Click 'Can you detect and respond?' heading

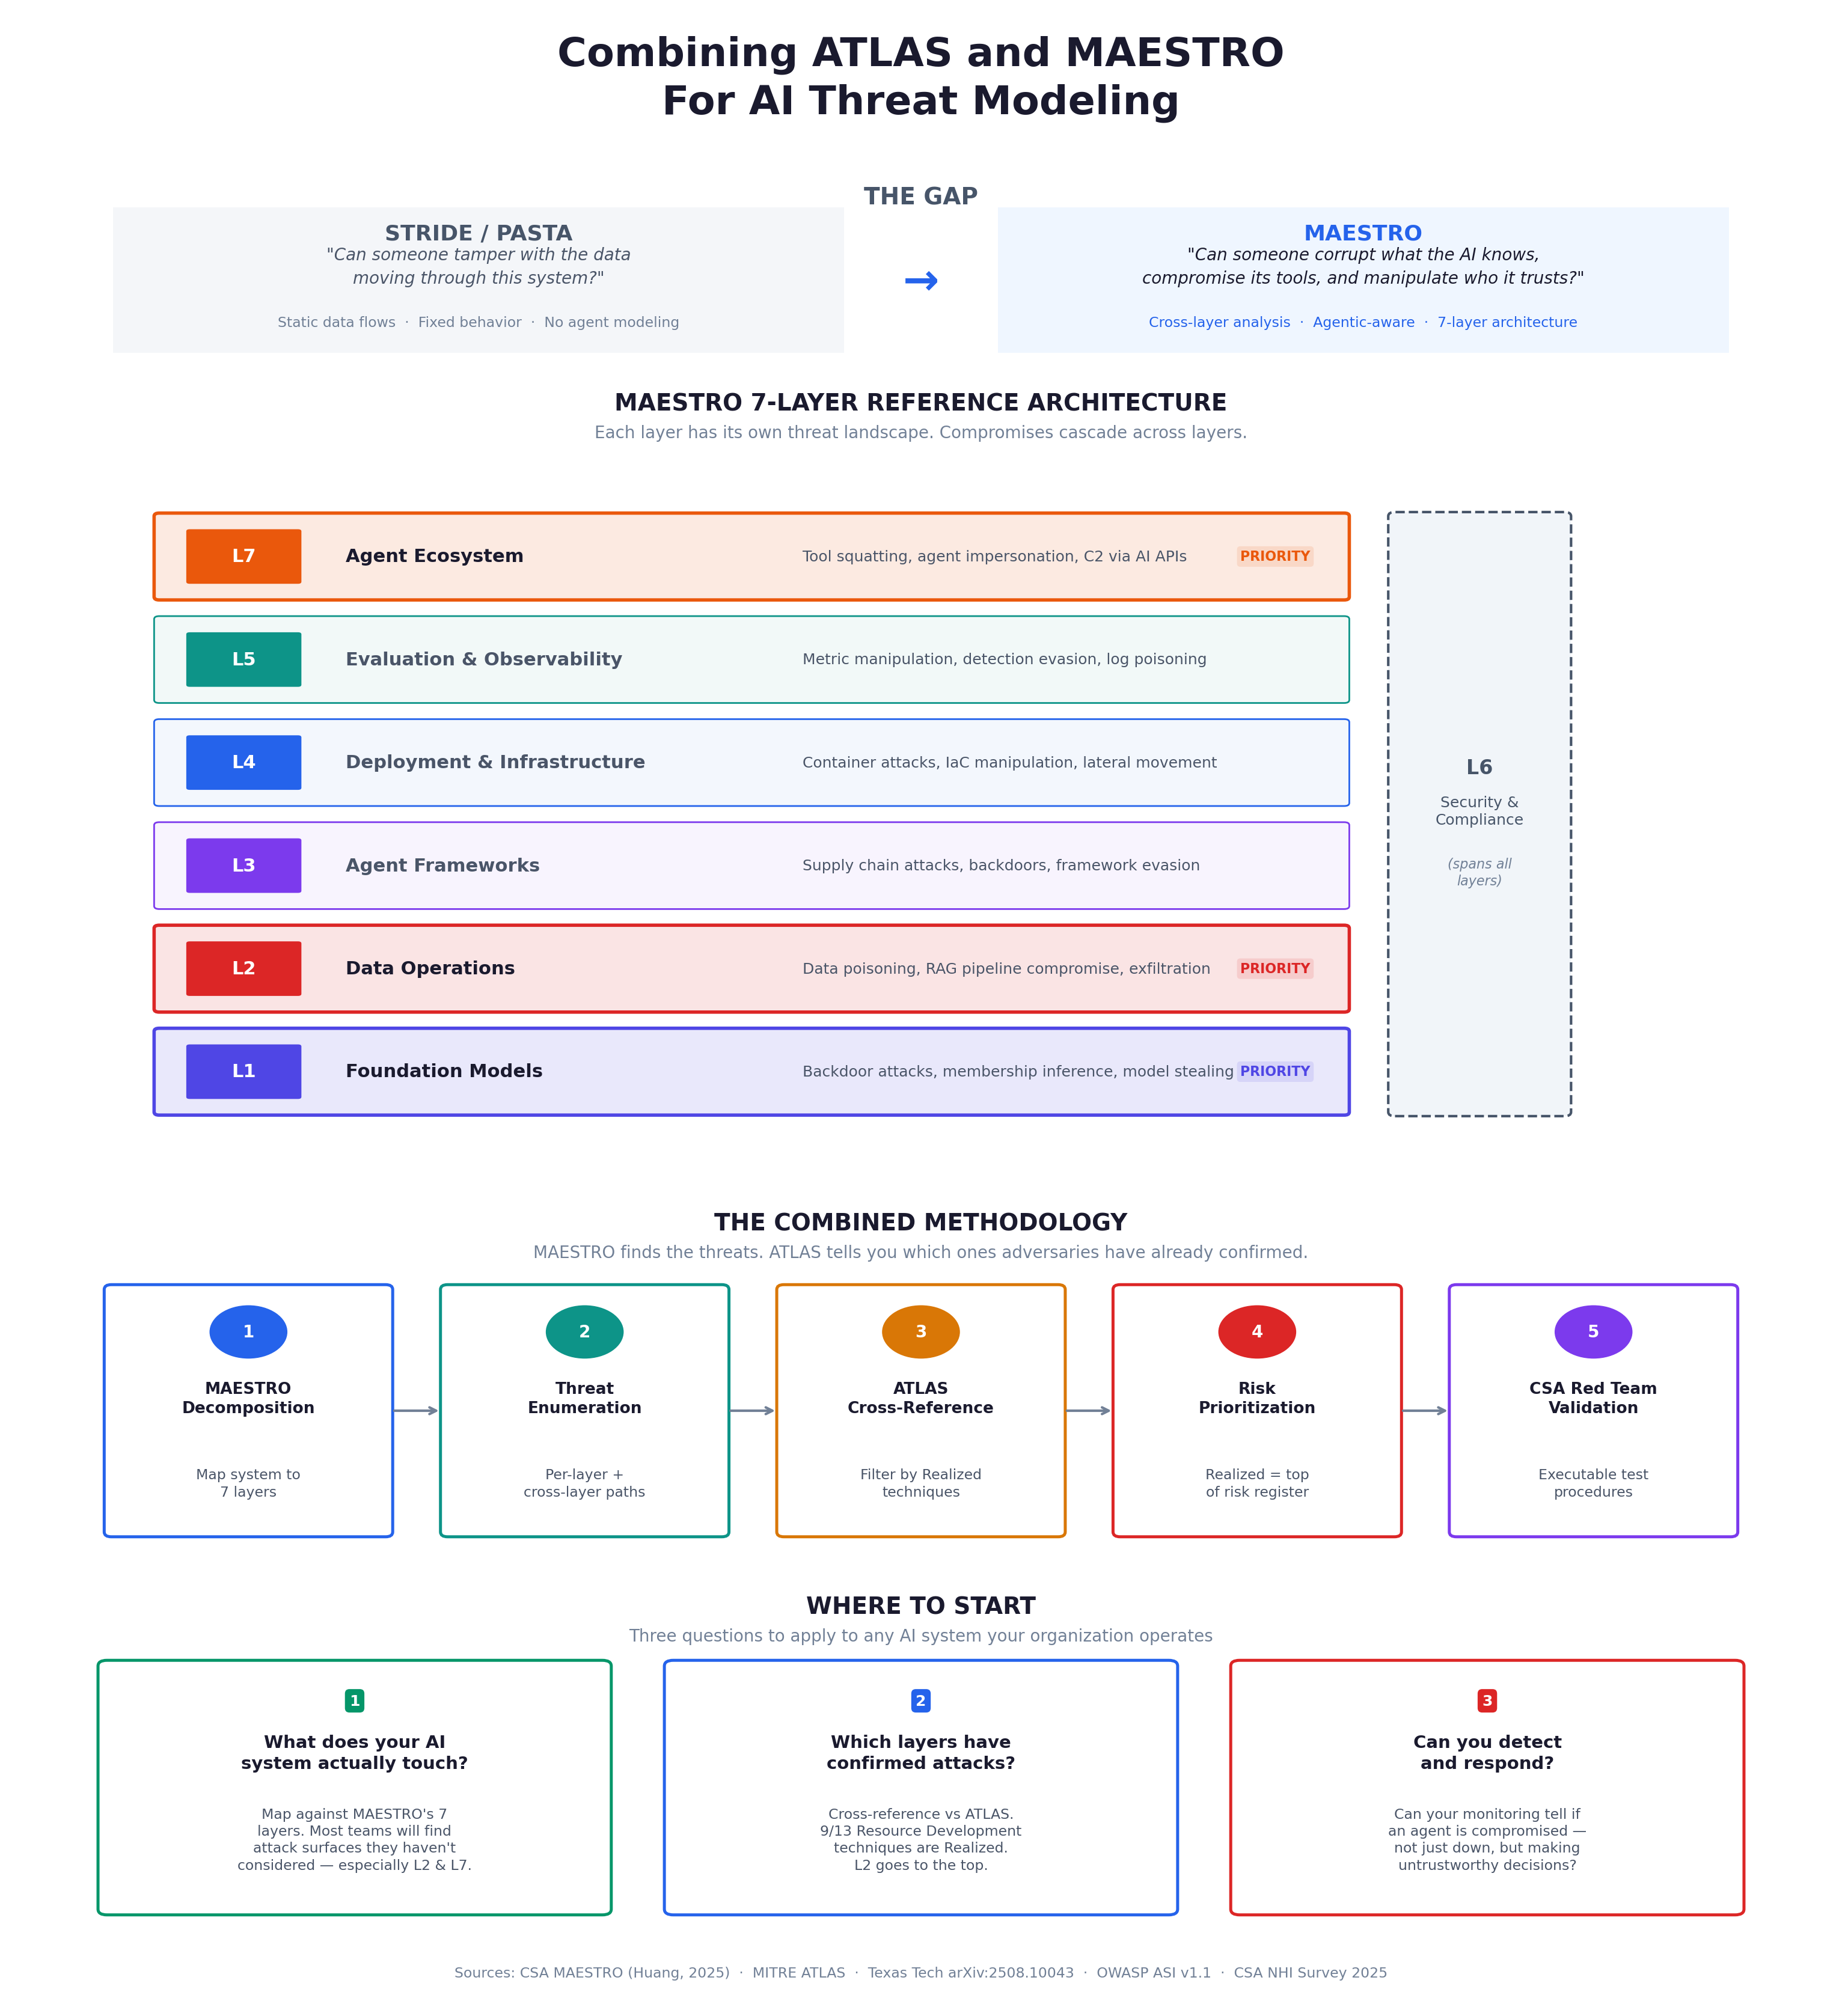point(1486,1752)
